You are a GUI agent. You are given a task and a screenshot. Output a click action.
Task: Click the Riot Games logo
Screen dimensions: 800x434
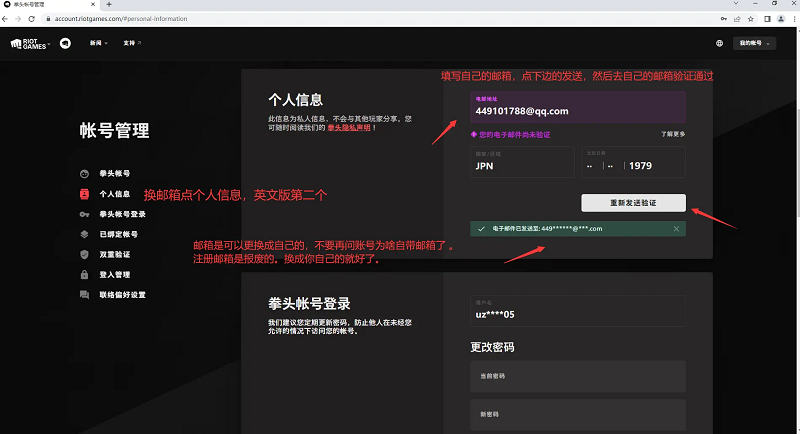coord(30,44)
